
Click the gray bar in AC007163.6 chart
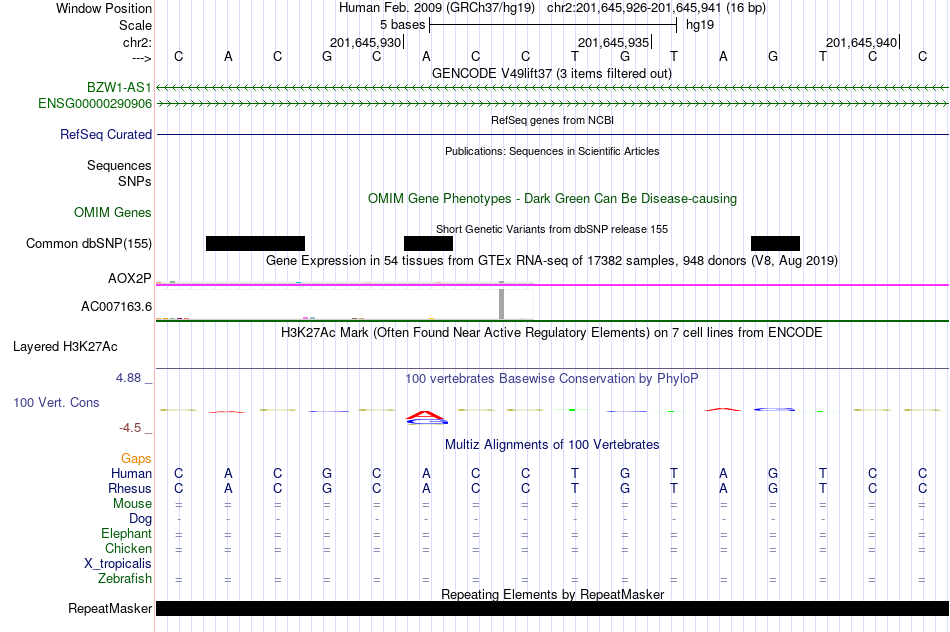coord(501,304)
